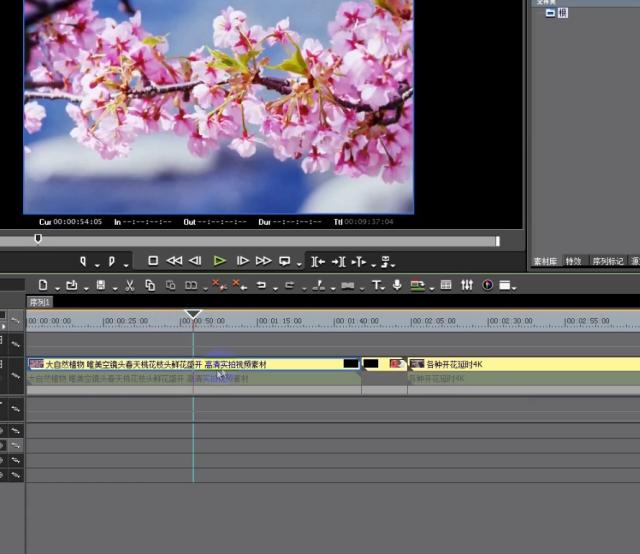Click the Cut scissors icon
640x554 pixels.
tap(129, 285)
